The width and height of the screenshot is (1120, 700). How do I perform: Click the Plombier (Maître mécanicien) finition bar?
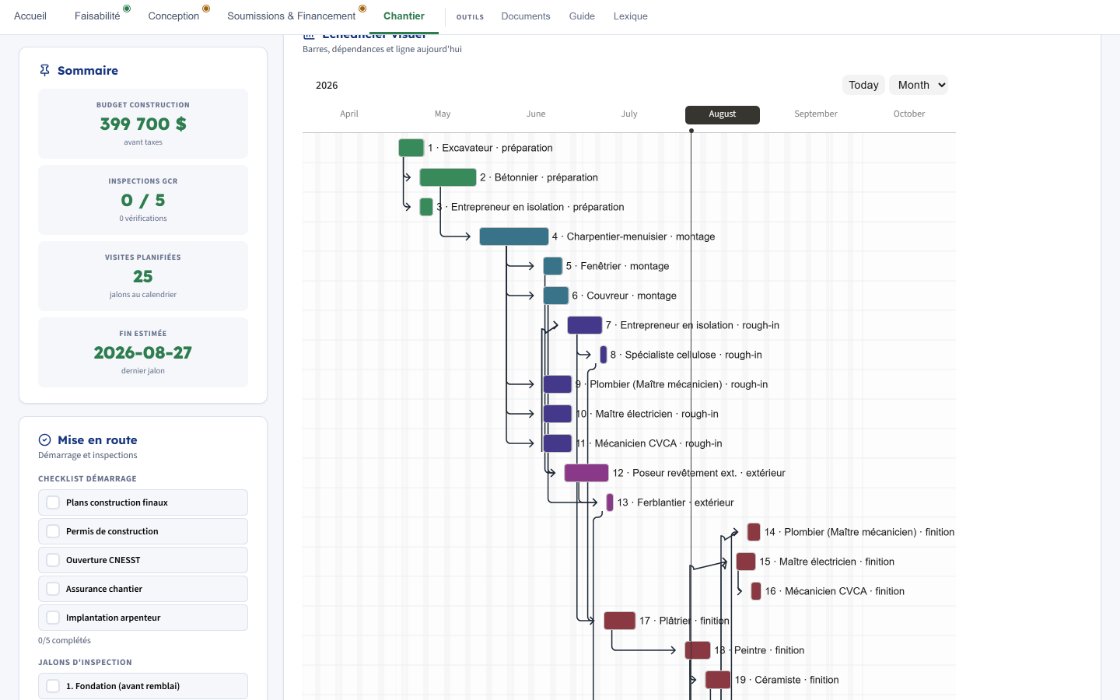pyautogui.click(x=754, y=532)
